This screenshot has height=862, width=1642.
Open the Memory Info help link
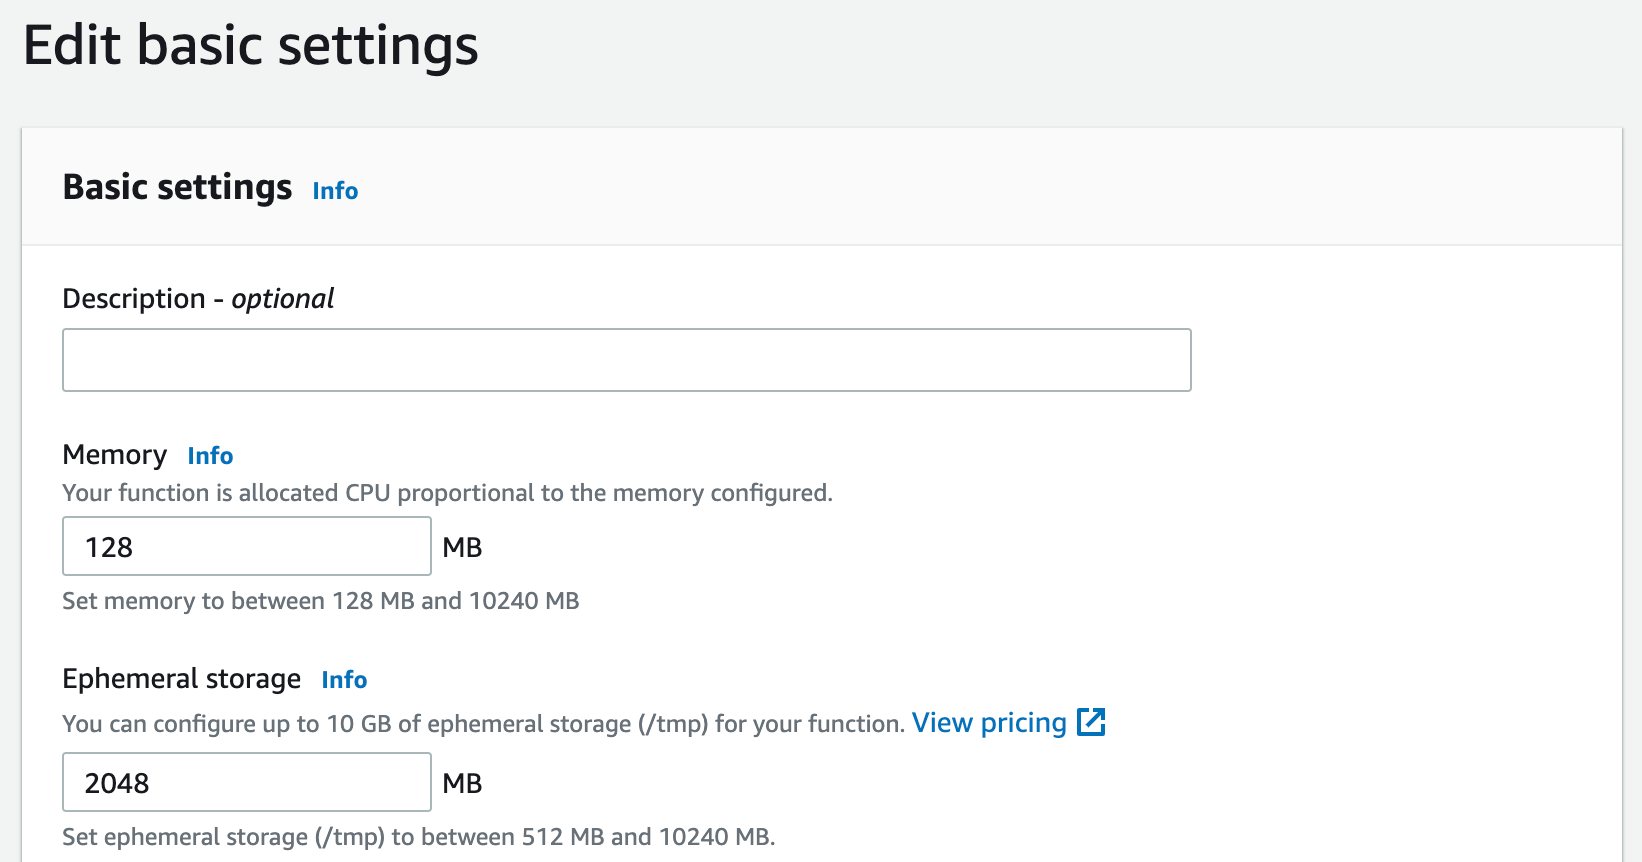[x=209, y=456]
